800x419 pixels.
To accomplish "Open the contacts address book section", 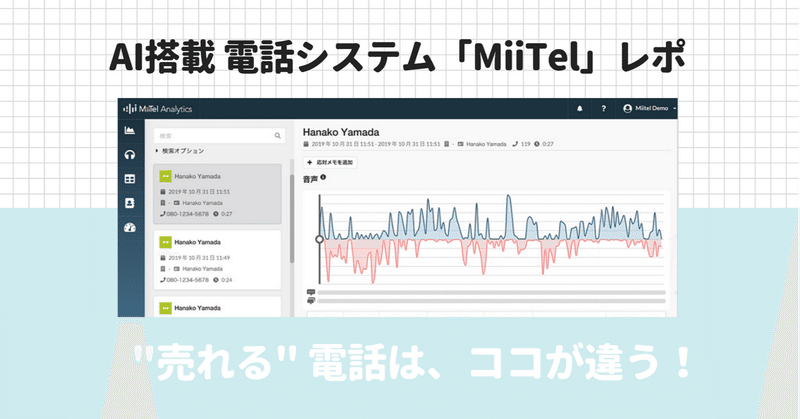I will [130, 203].
